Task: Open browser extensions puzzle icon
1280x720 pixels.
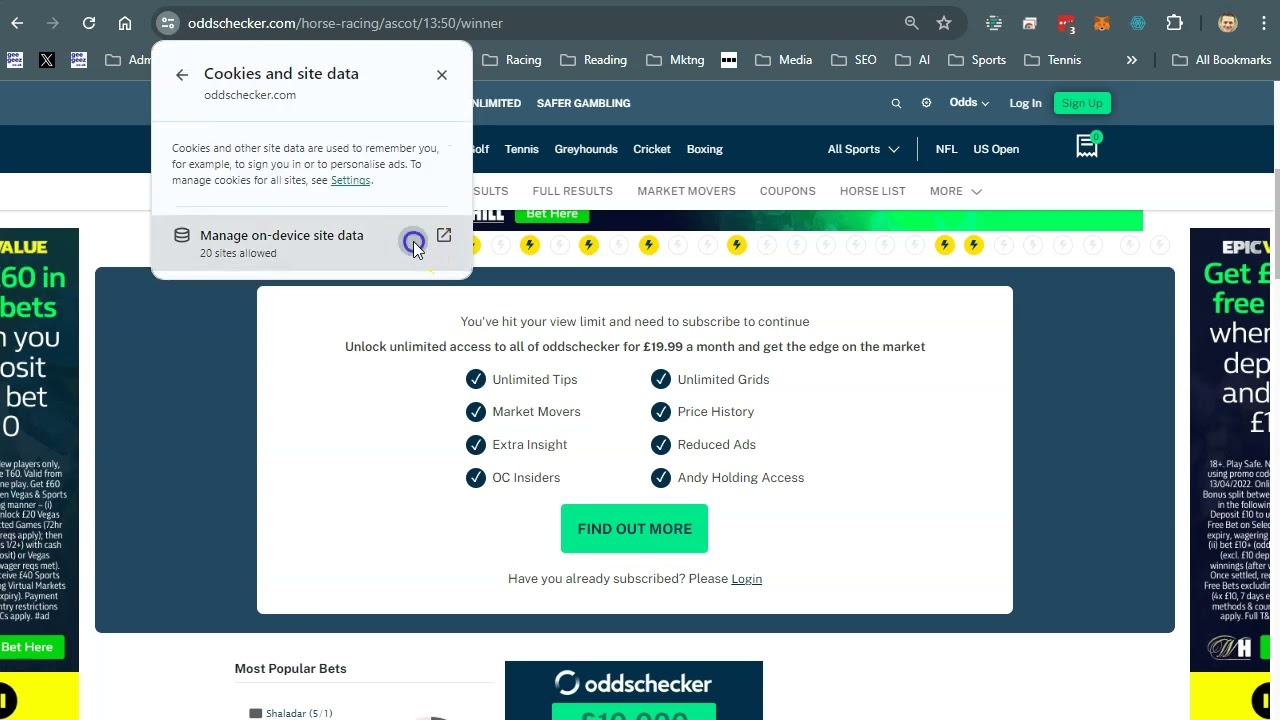Action: (x=1175, y=23)
